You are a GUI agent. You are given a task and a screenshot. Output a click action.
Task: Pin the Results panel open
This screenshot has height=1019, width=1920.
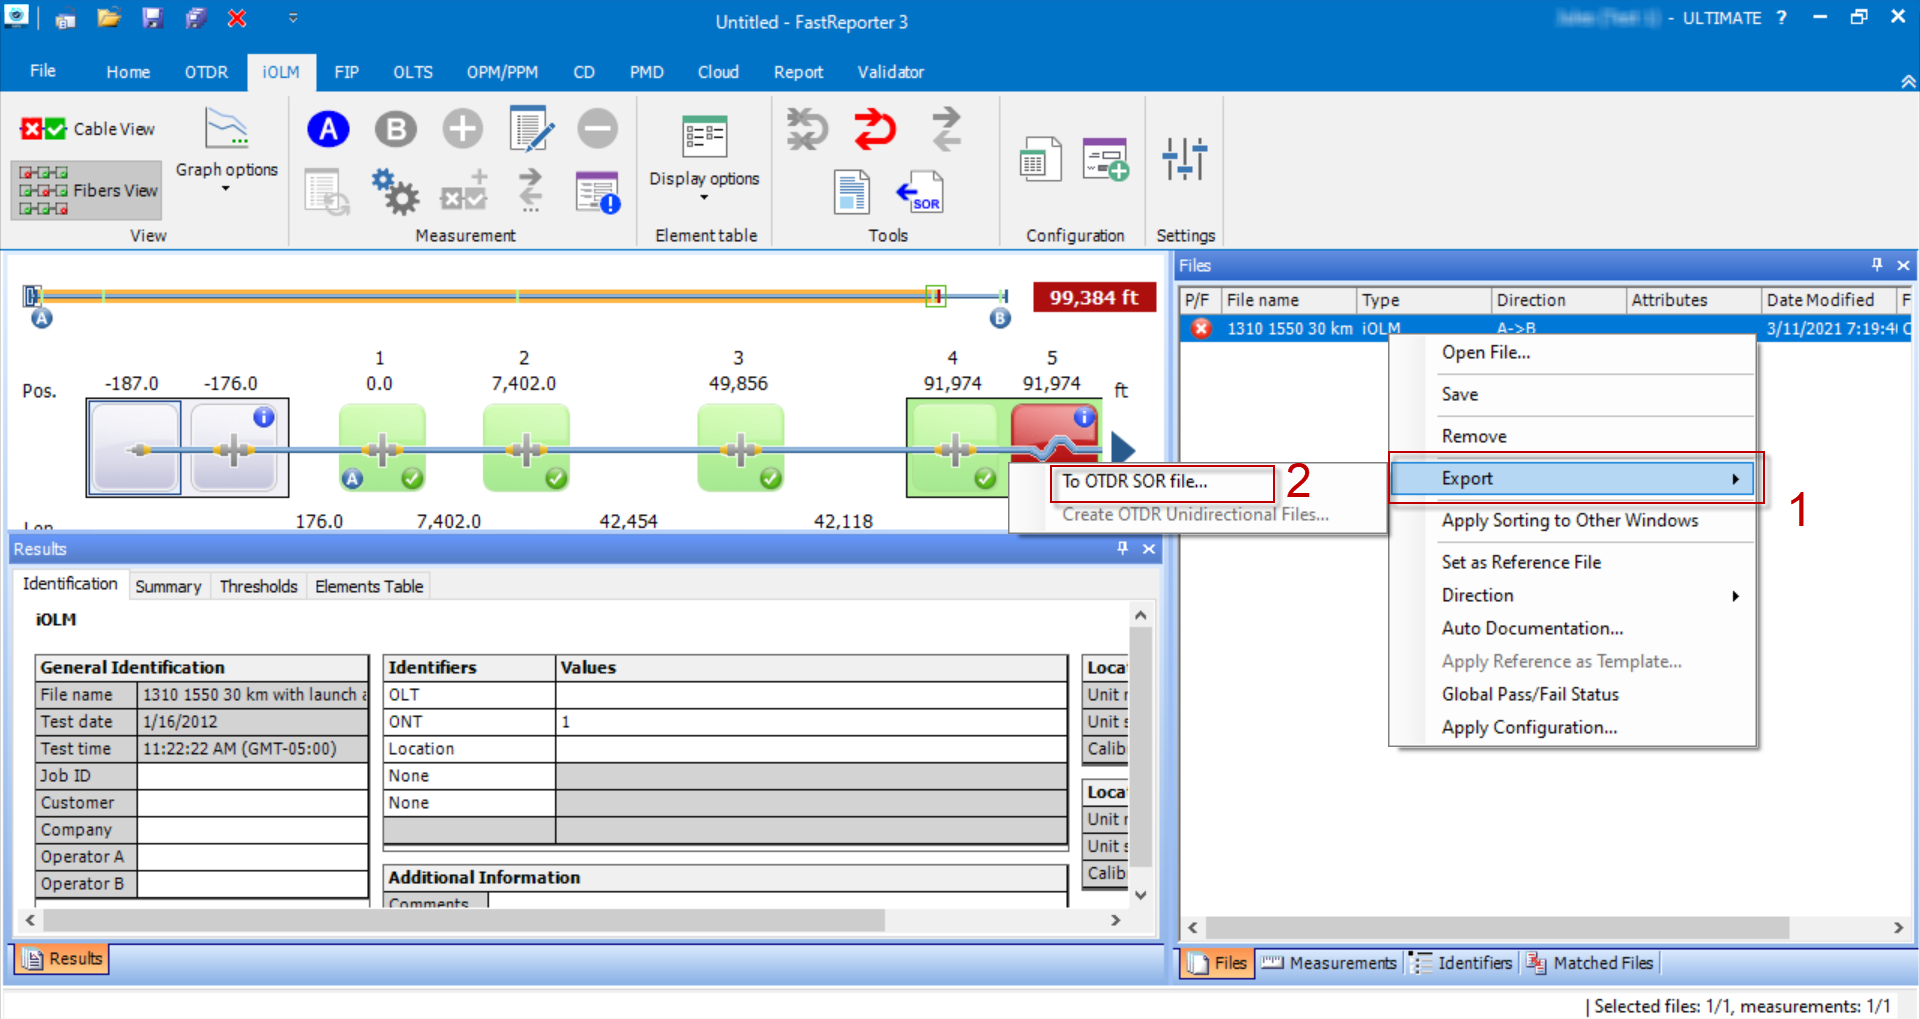[1122, 548]
